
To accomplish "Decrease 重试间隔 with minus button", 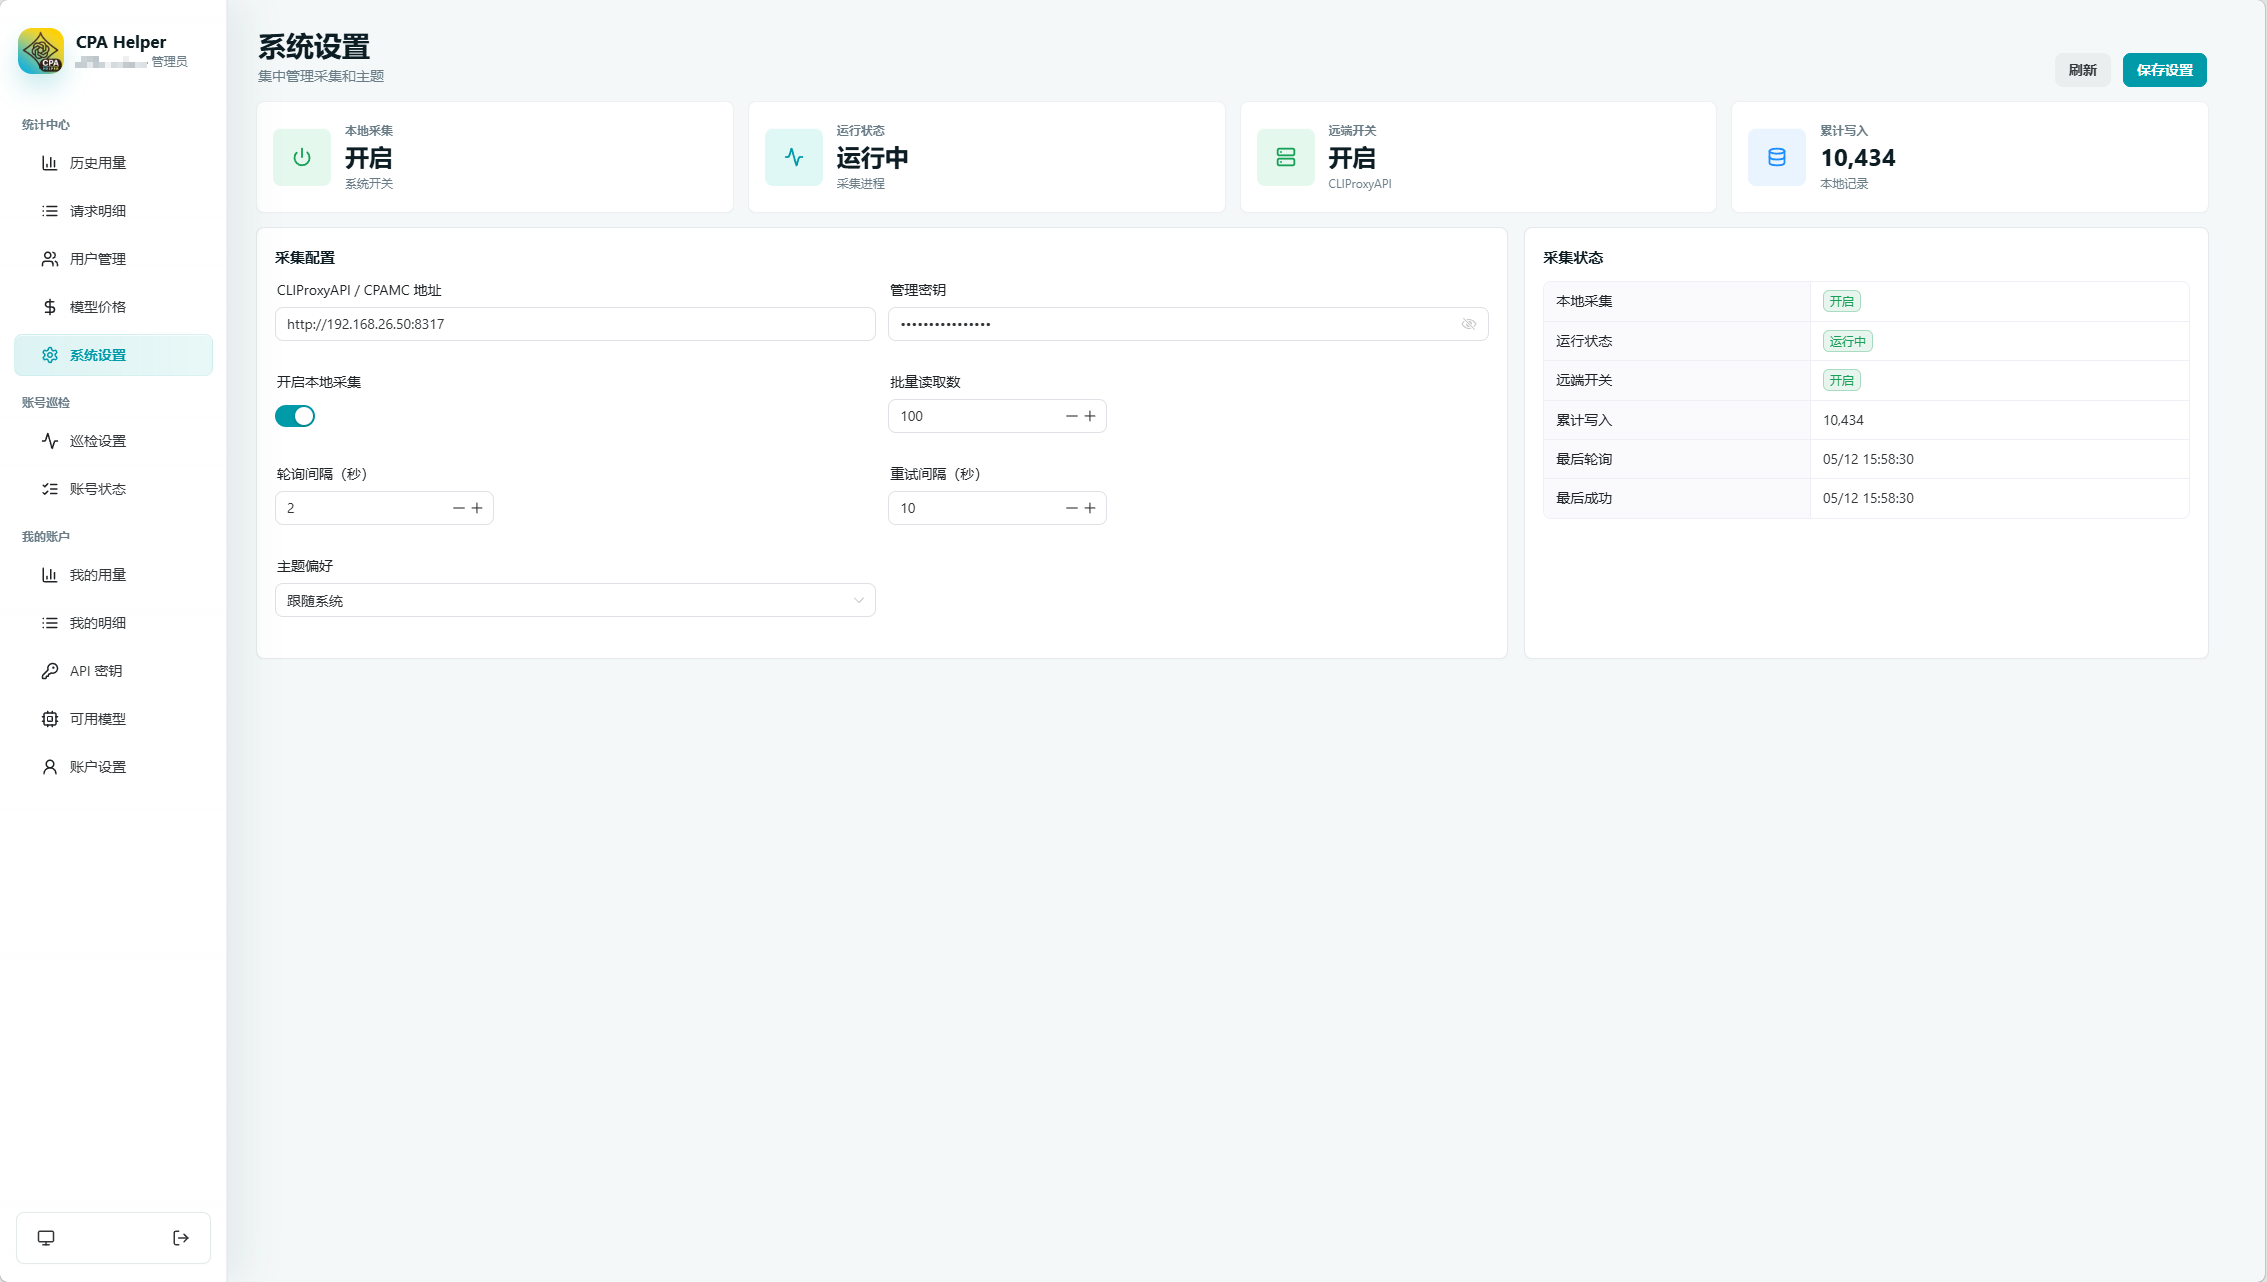I will coord(1072,508).
